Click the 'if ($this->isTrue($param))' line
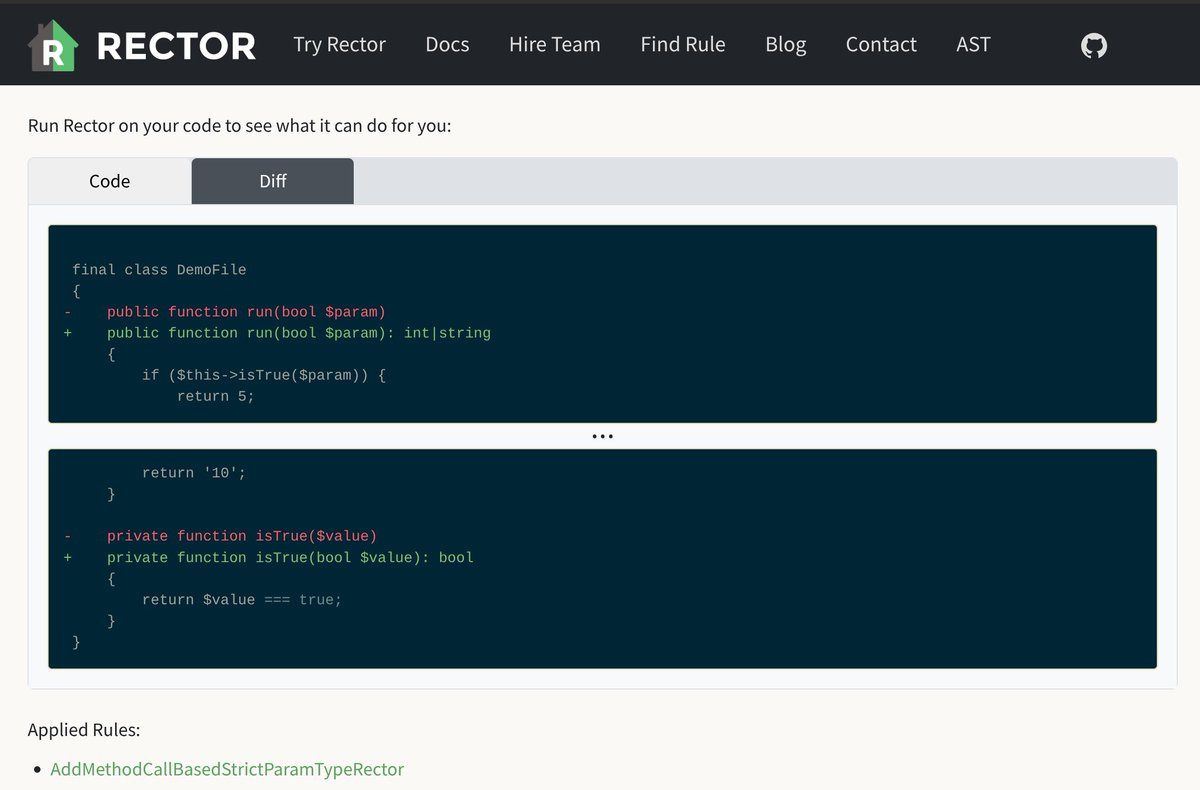This screenshot has width=1200, height=790. [264, 374]
